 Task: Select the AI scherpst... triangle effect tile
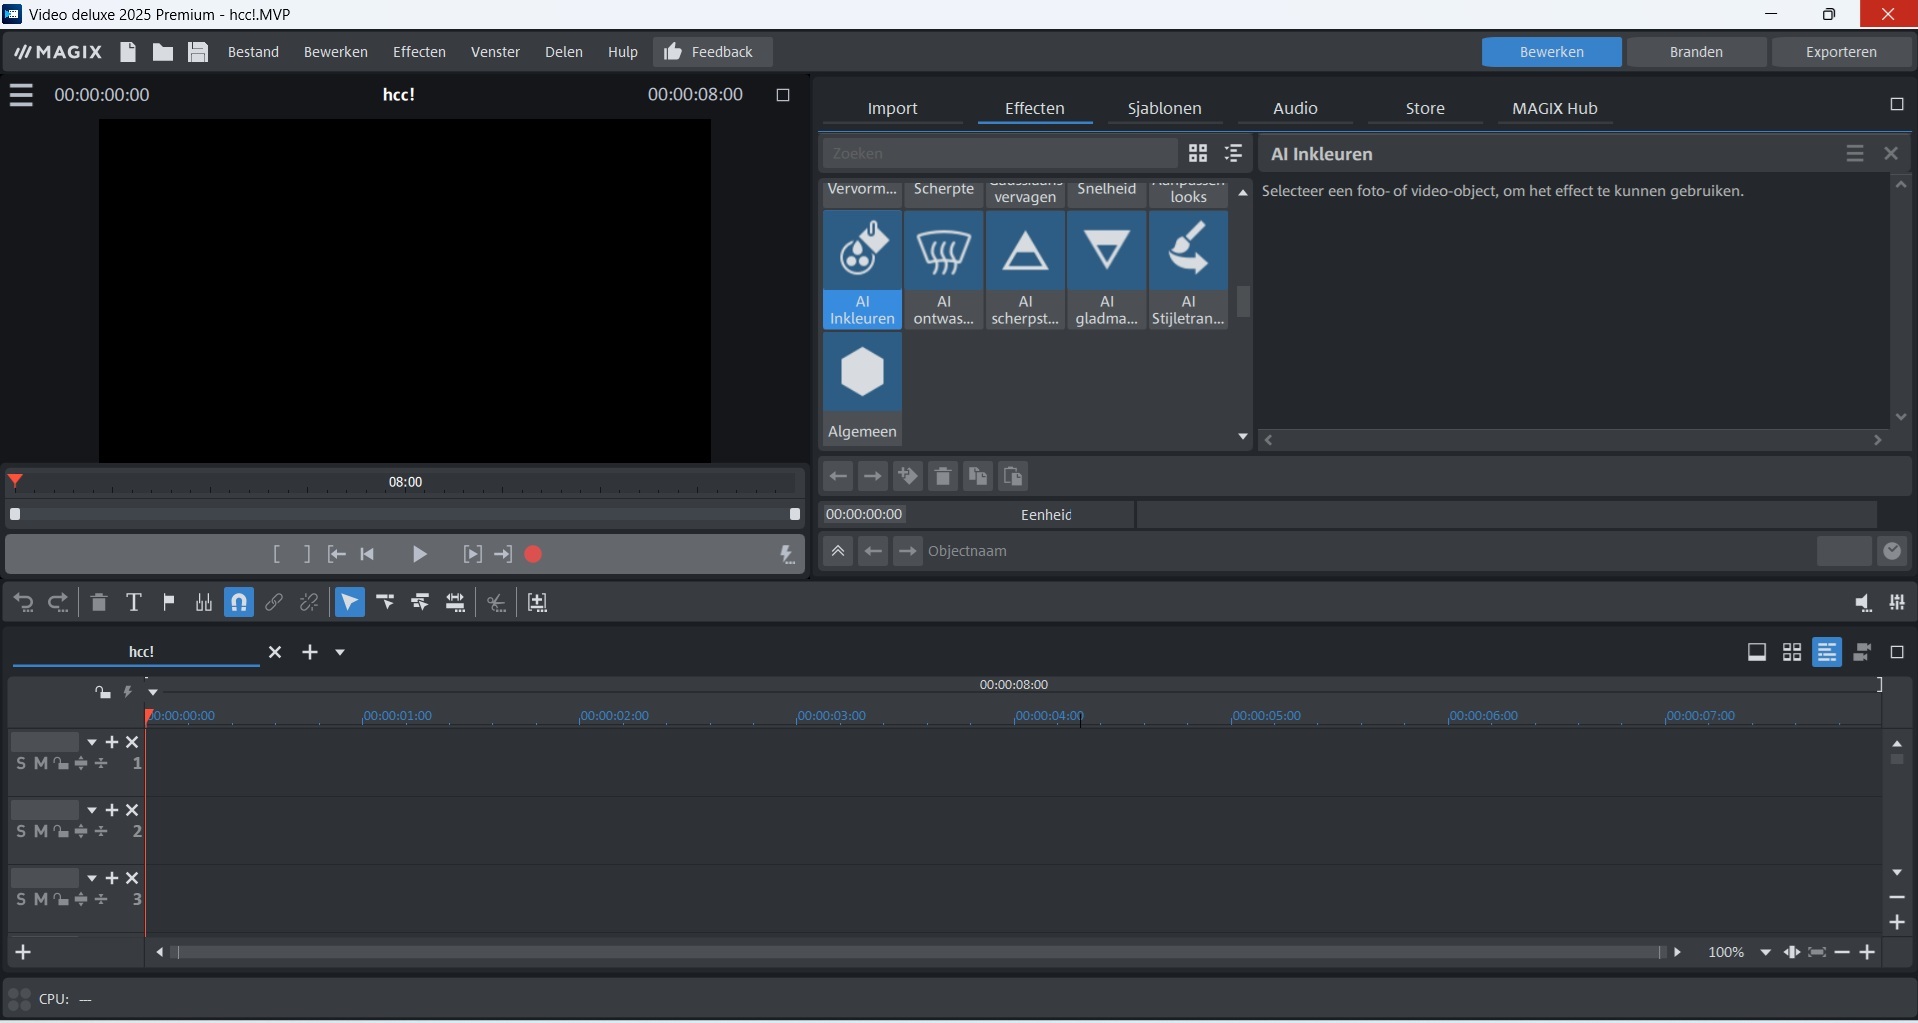(1025, 270)
